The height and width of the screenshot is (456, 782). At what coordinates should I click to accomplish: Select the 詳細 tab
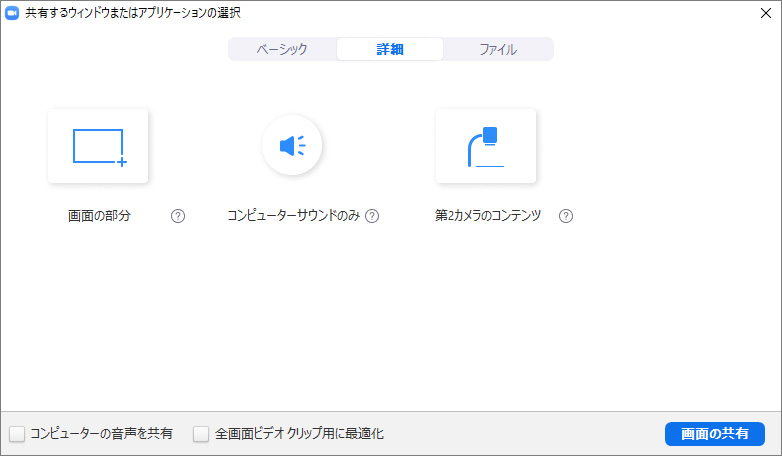click(390, 49)
